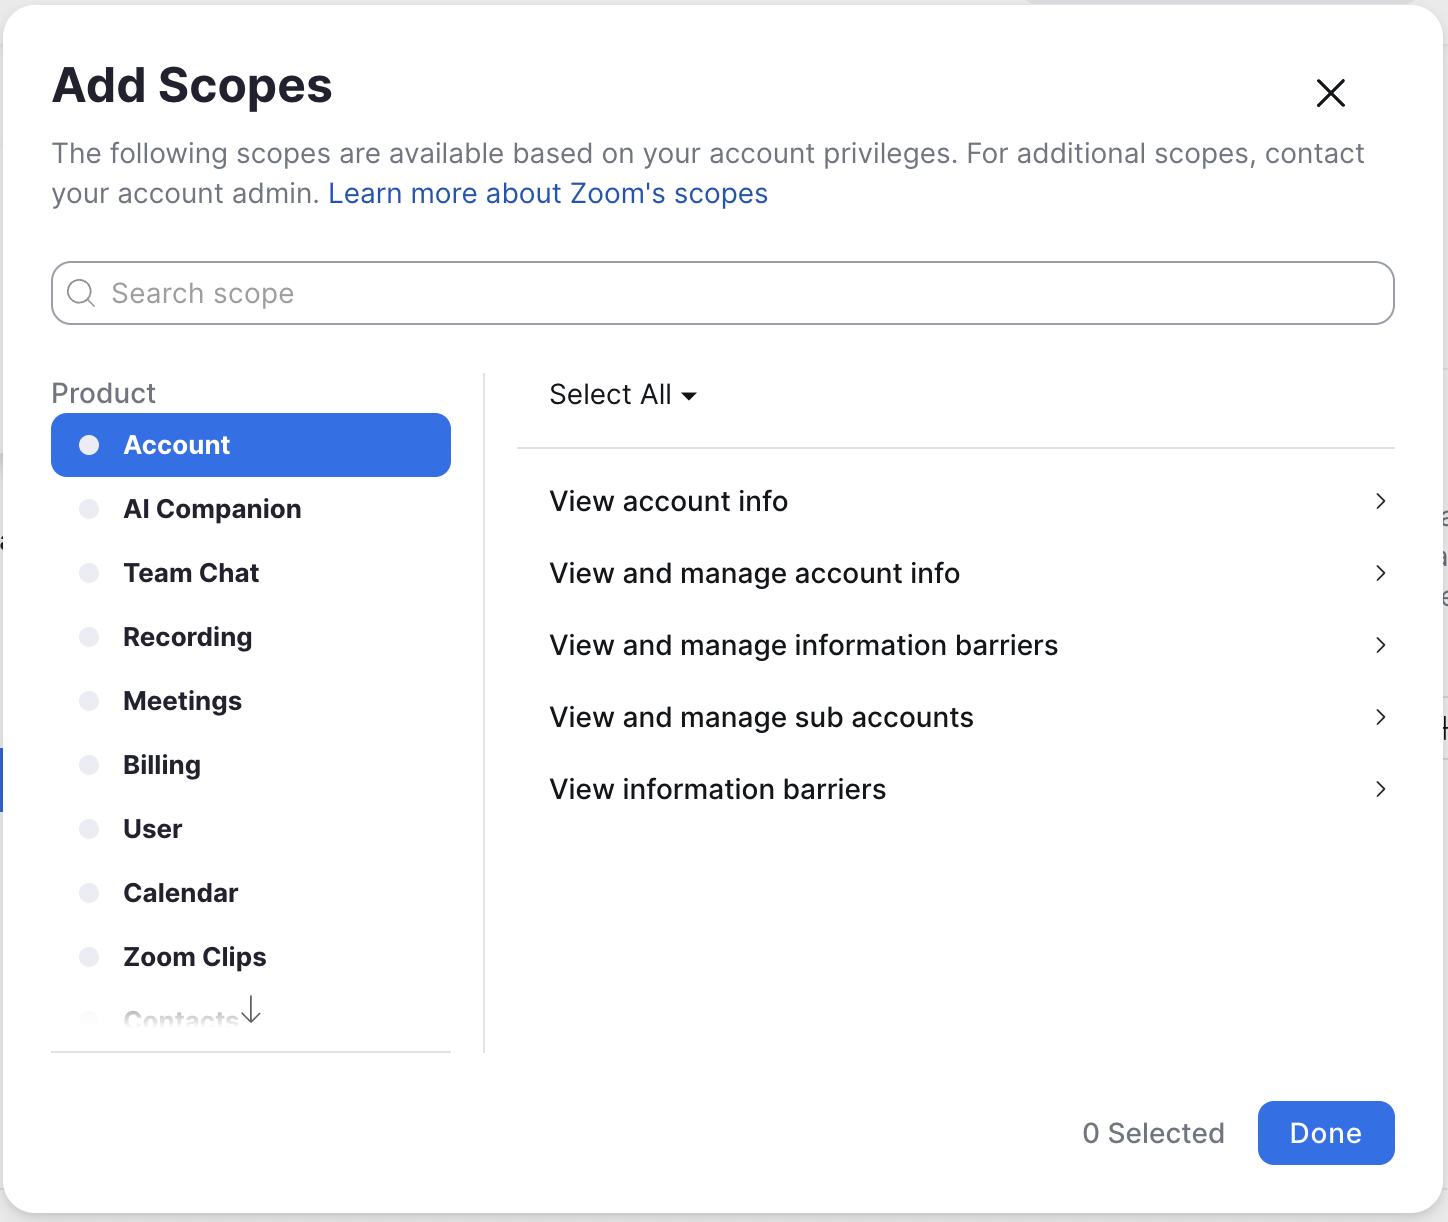The image size is (1448, 1222).
Task: Expand View and manage sub accounts chevron
Action: pos(1380,717)
